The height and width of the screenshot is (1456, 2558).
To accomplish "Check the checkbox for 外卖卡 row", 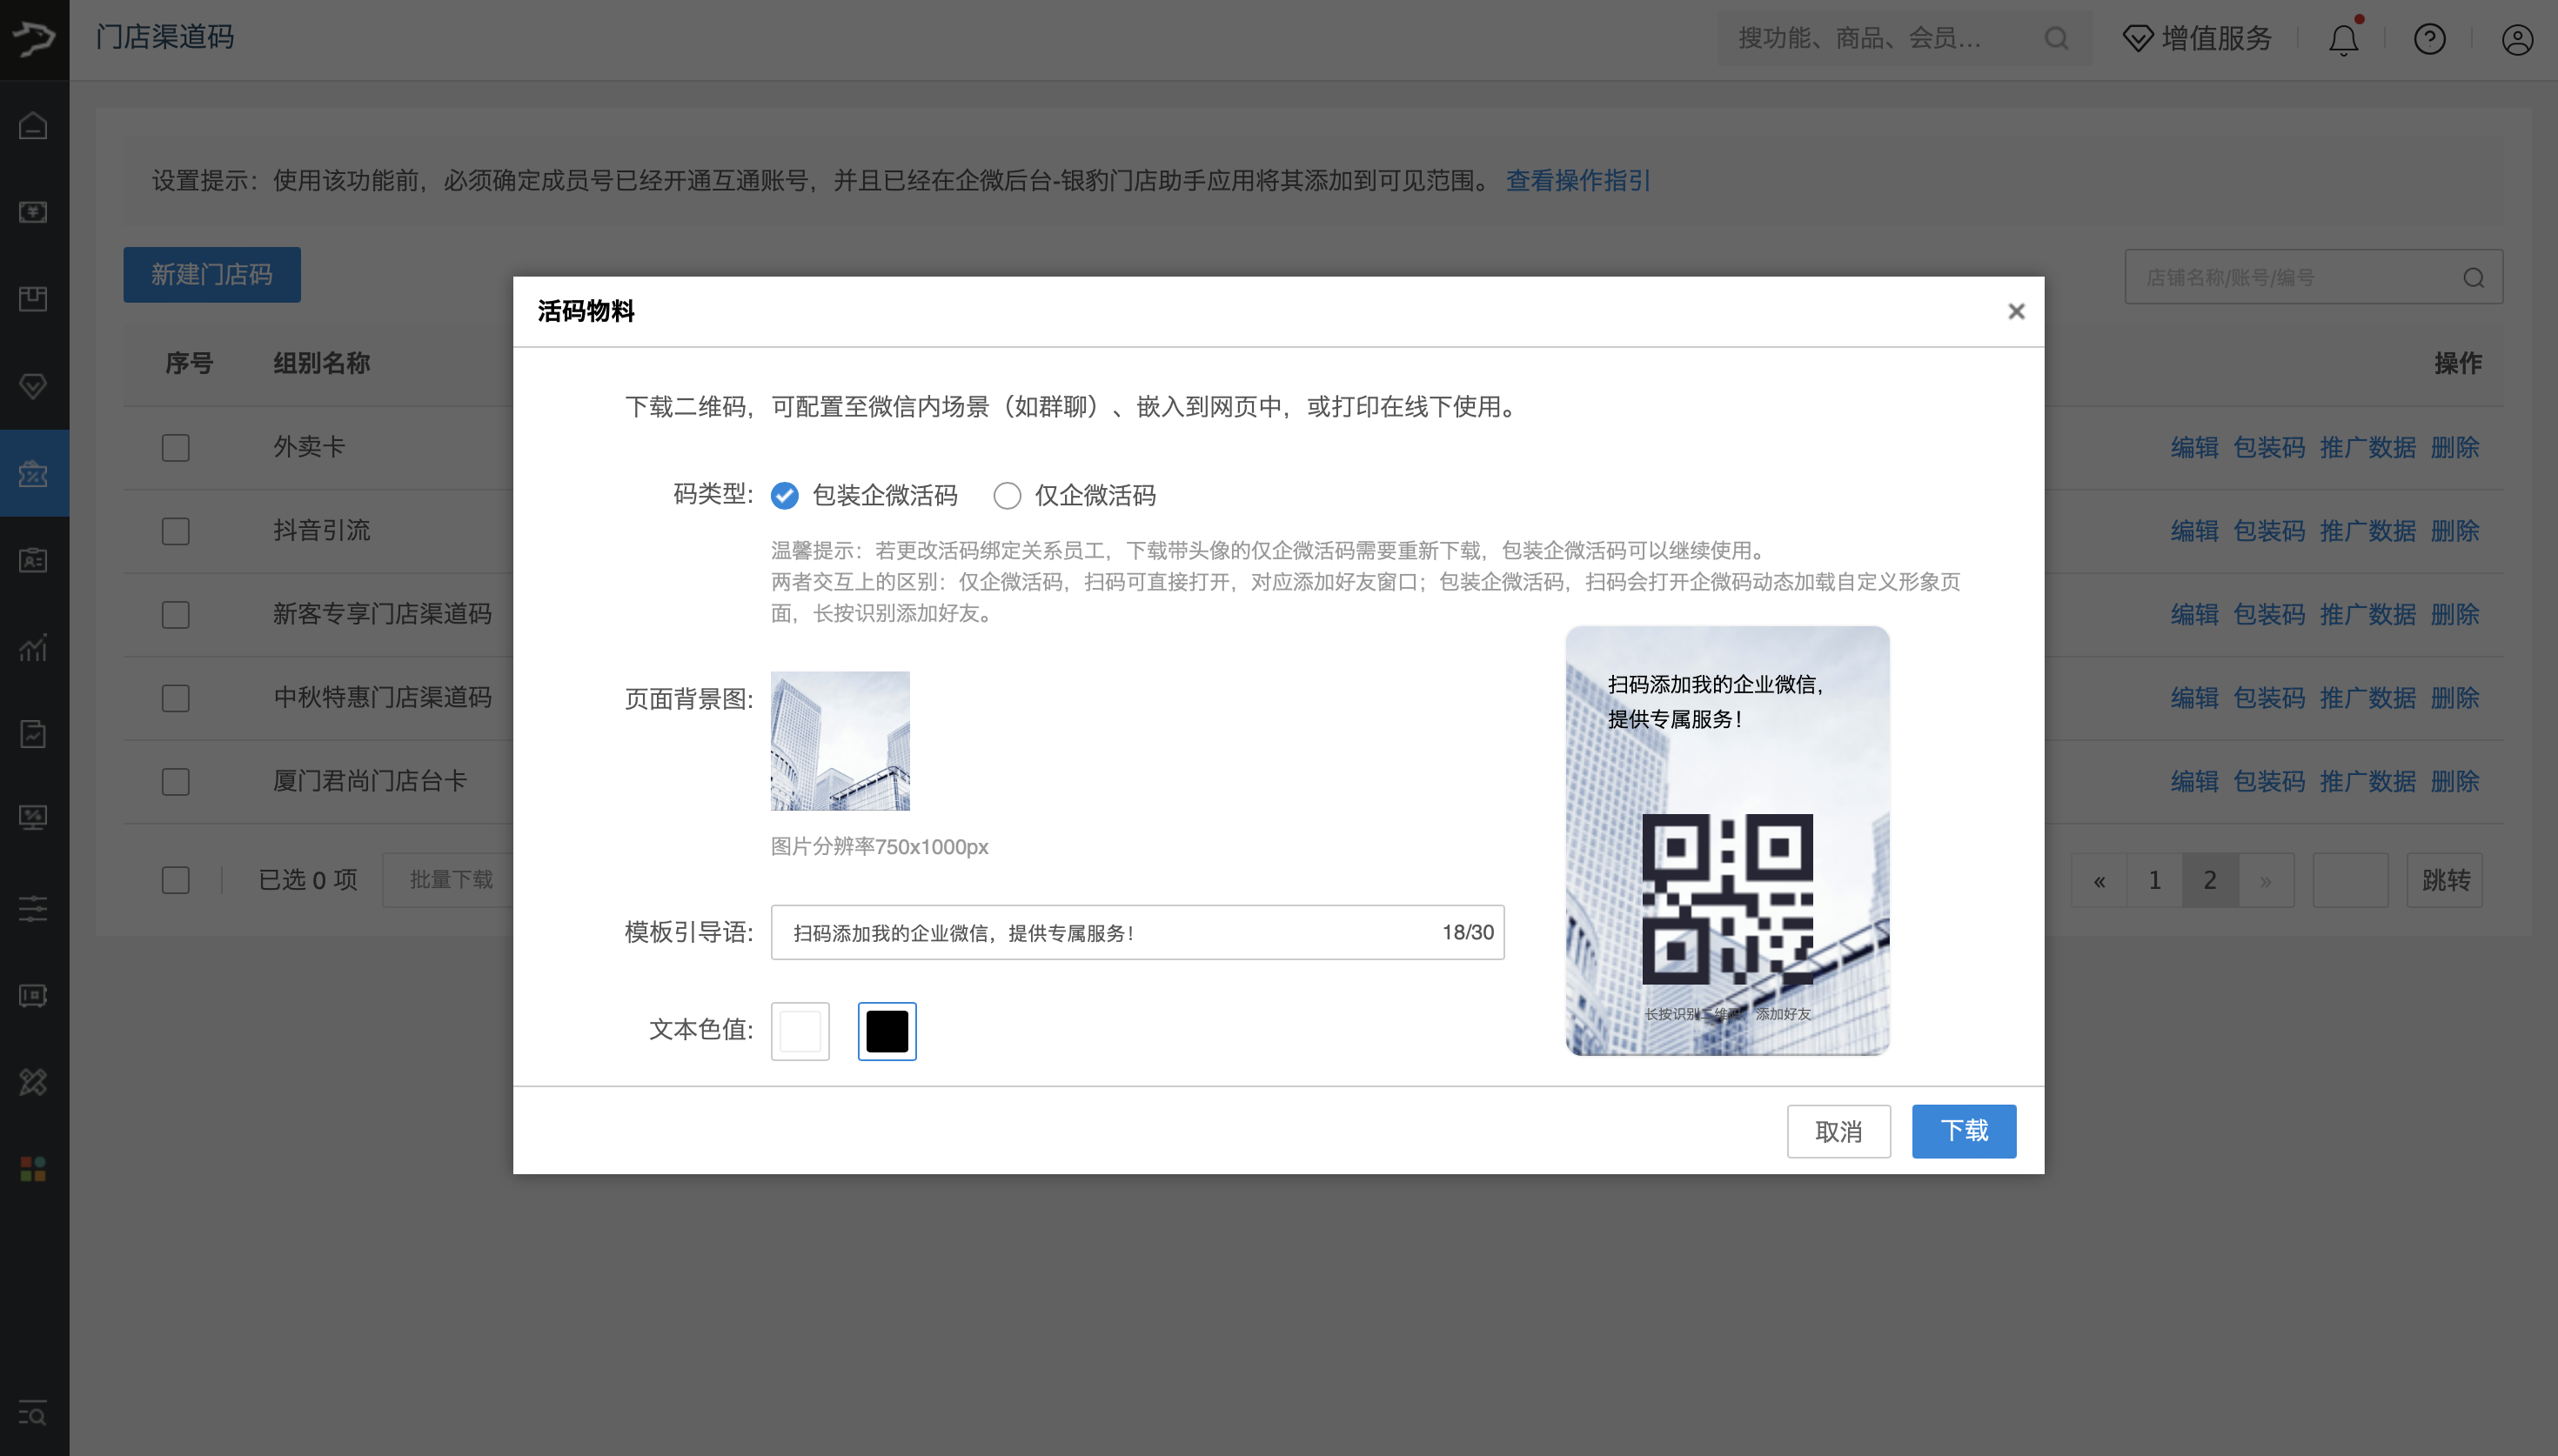I will (176, 447).
